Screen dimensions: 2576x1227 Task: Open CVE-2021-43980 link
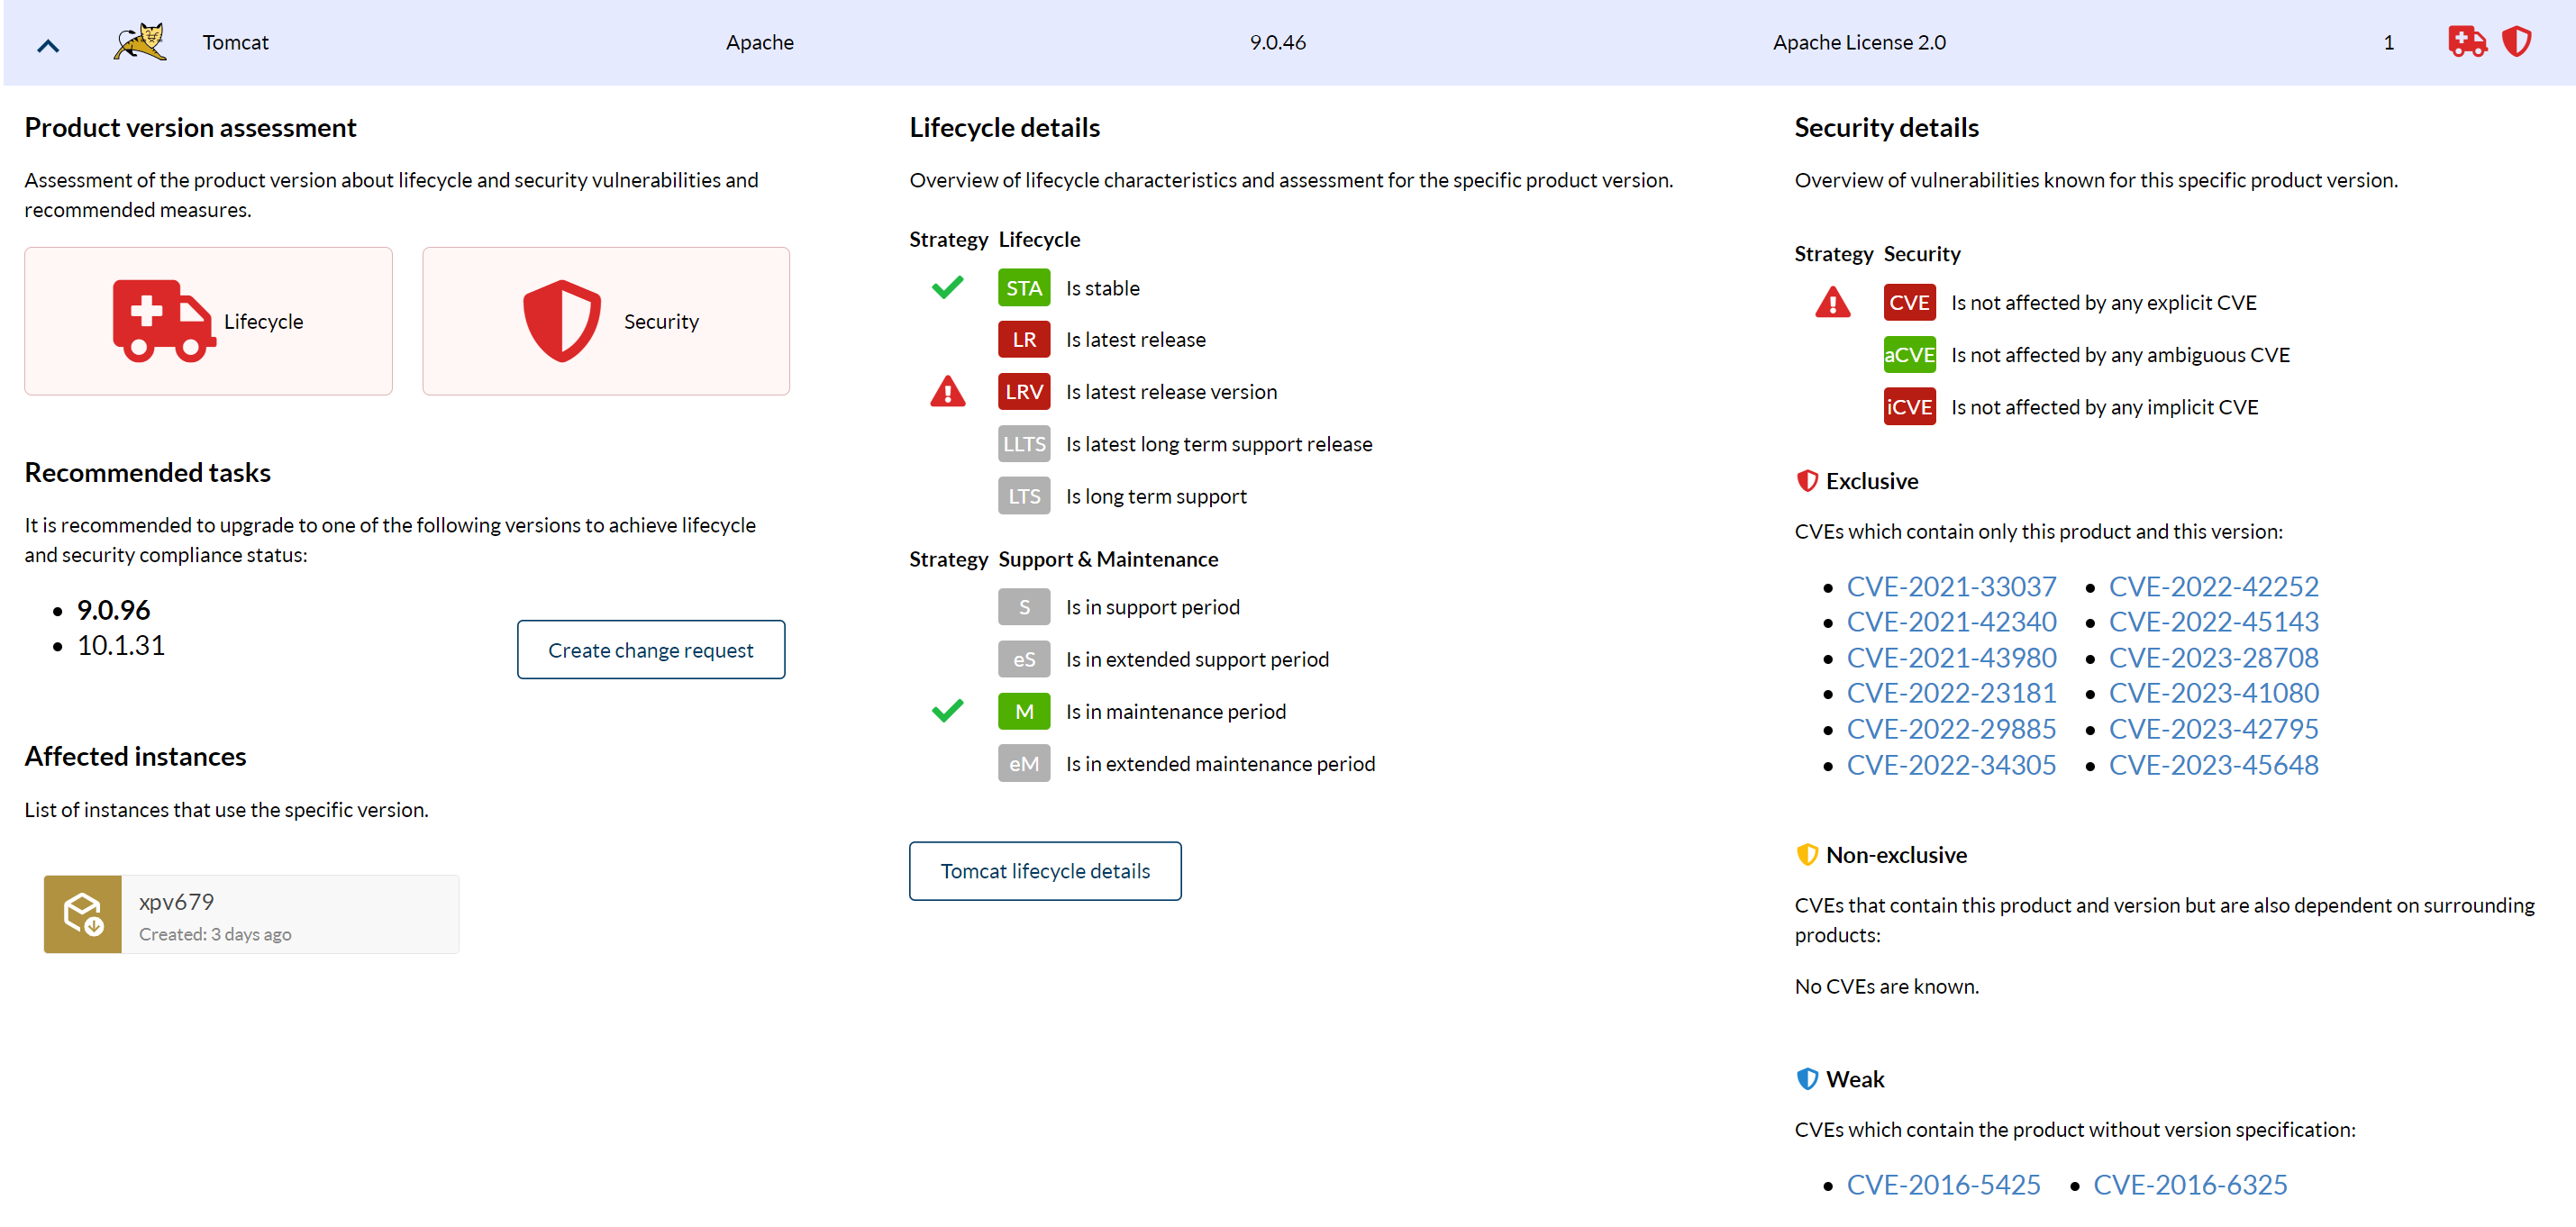click(x=1950, y=658)
